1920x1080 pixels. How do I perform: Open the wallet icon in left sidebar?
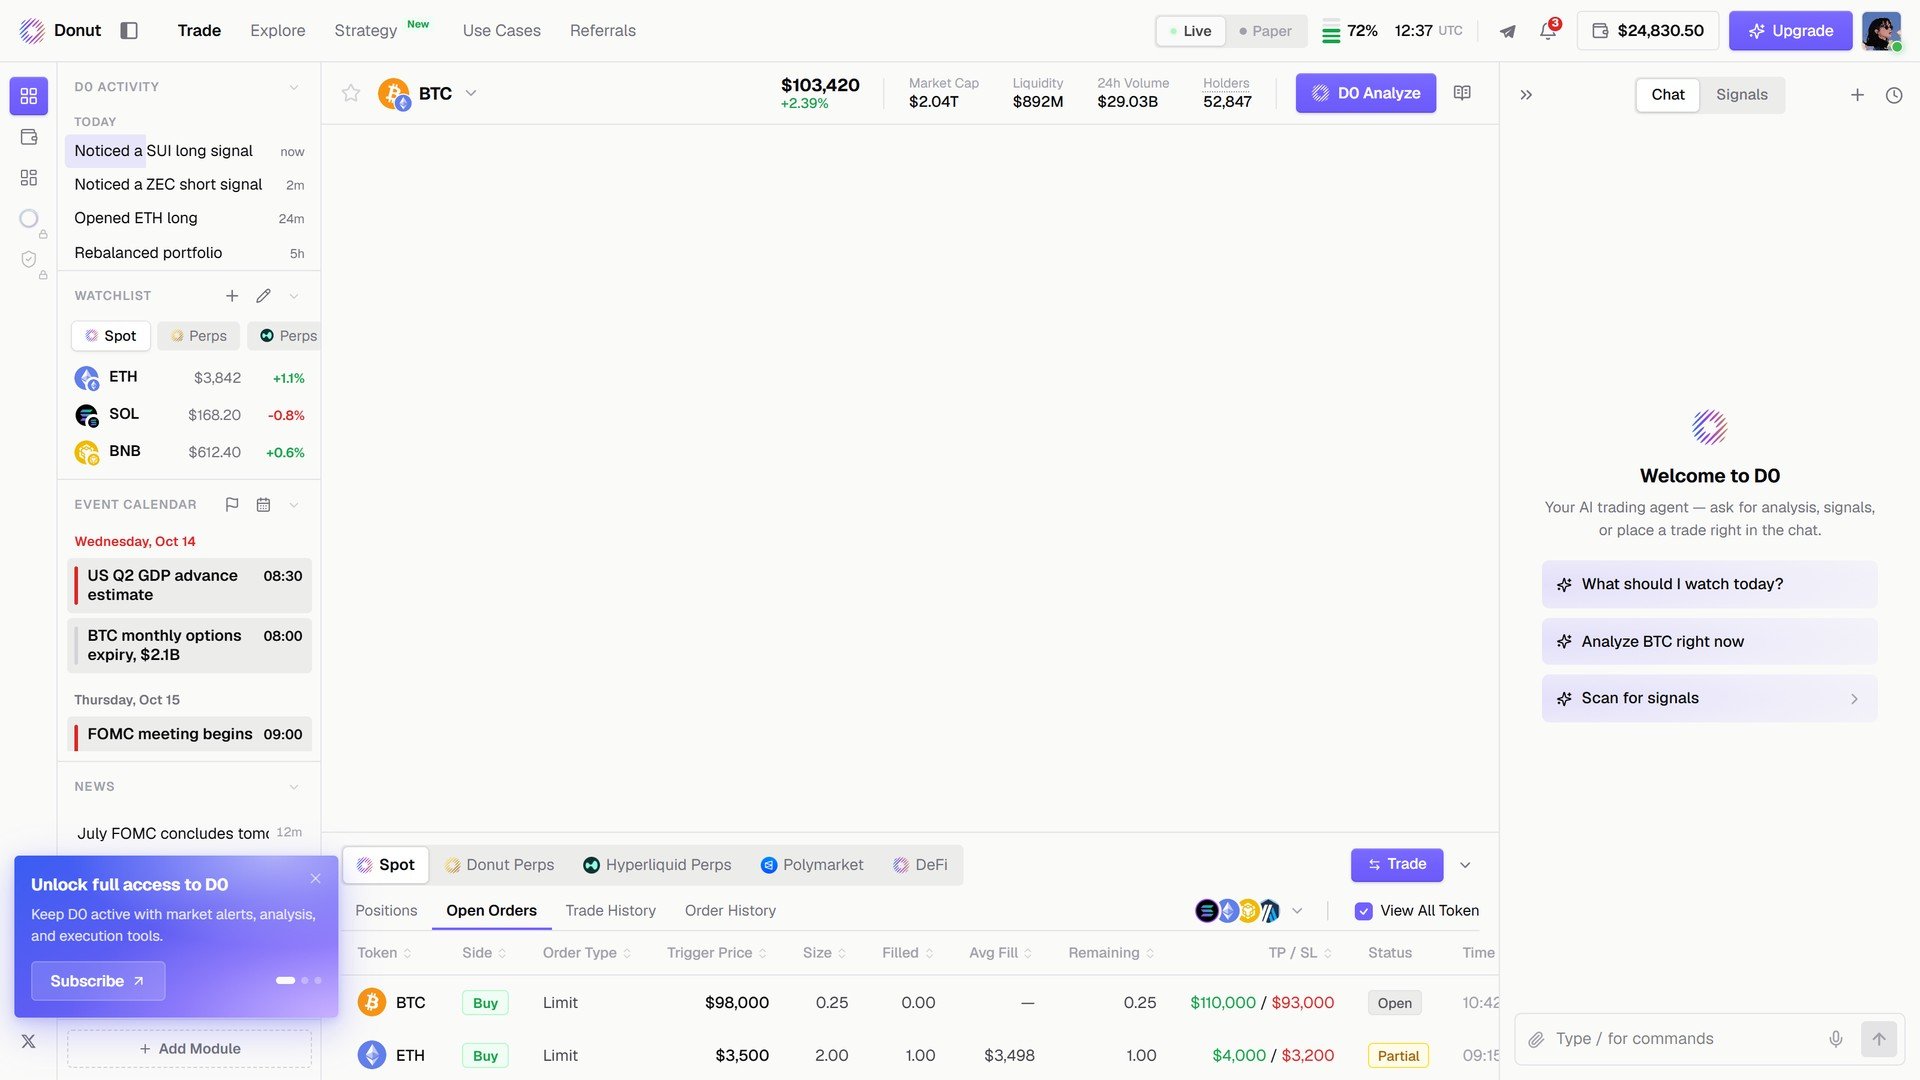[29, 137]
